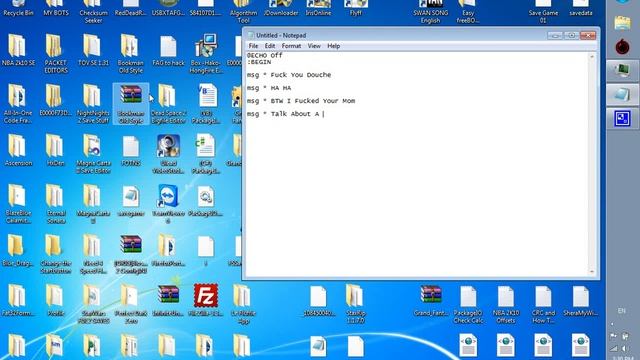Click the EN language indicator
640x360 pixels.
pyautogui.click(x=621, y=311)
